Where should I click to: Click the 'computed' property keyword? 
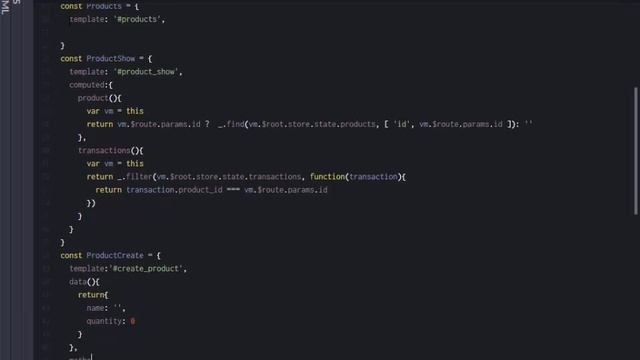(x=87, y=85)
